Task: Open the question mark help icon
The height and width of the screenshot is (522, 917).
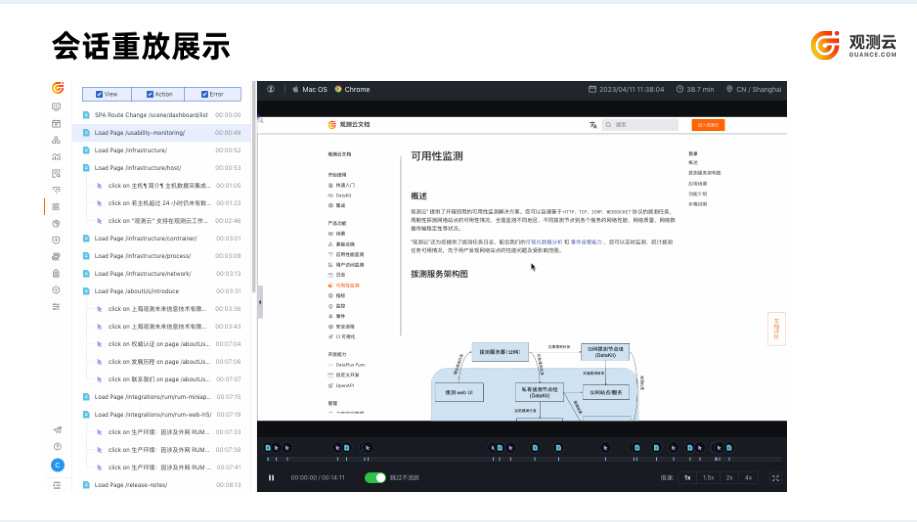Action: coord(57,447)
